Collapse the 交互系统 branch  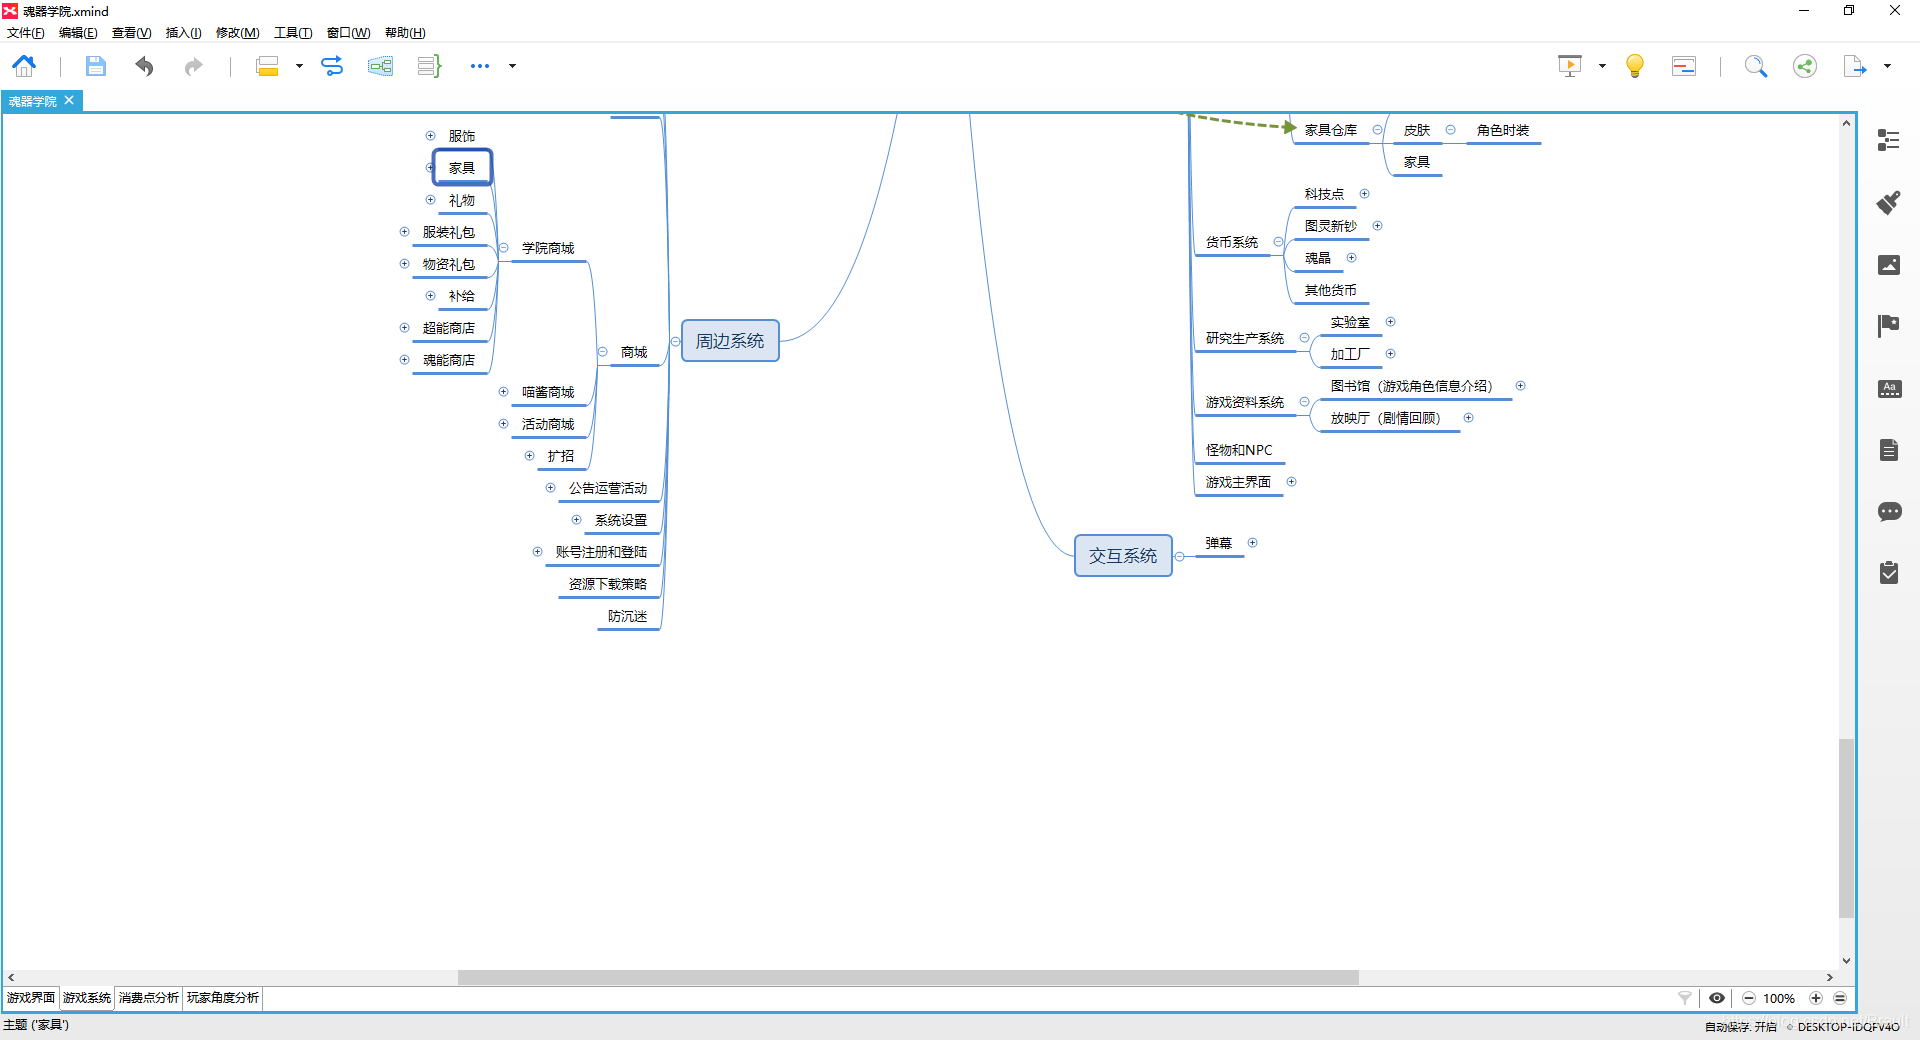(x=1180, y=556)
